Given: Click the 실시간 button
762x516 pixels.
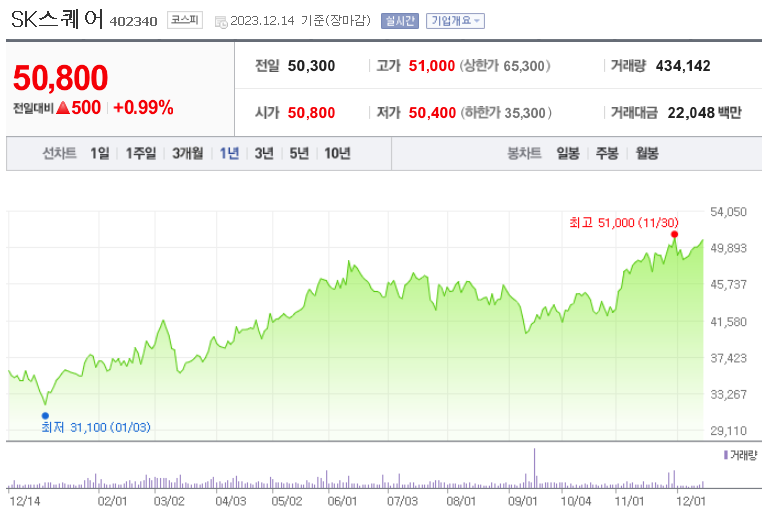Looking at the screenshot, I should [x=399, y=21].
